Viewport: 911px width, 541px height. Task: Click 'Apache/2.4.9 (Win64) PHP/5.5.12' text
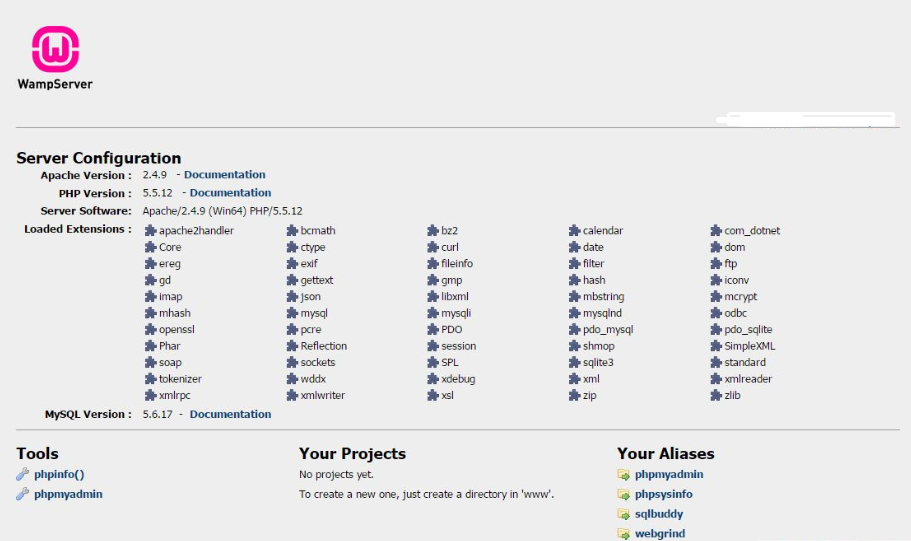click(x=223, y=211)
